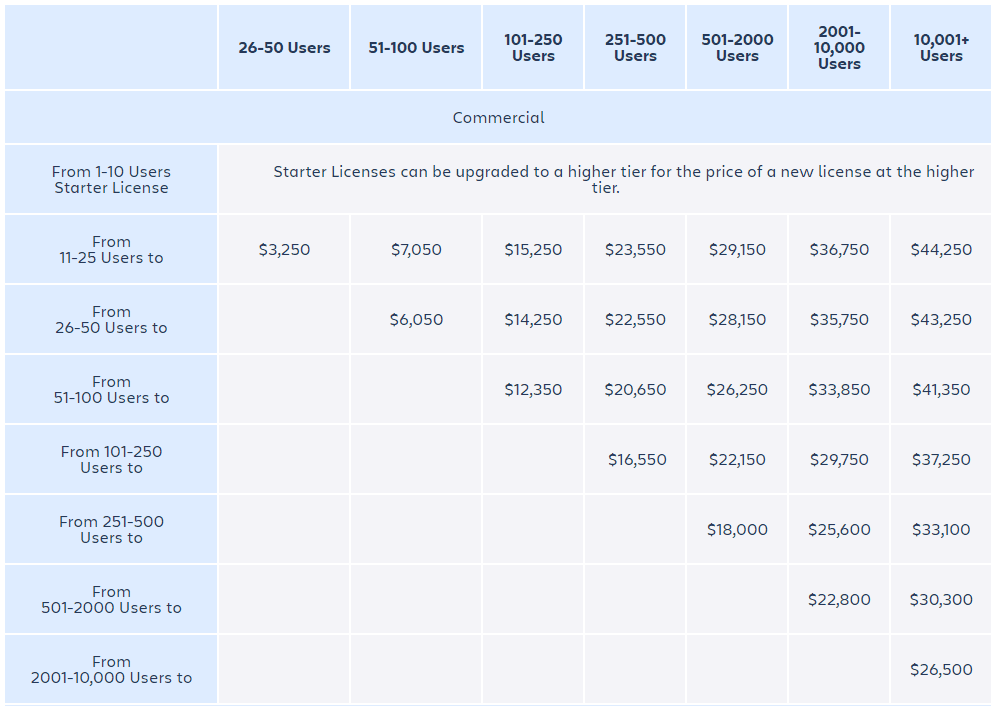Viewport: 998px width, 706px height.
Task: Click the 101-250 Users column header
Action: click(533, 48)
